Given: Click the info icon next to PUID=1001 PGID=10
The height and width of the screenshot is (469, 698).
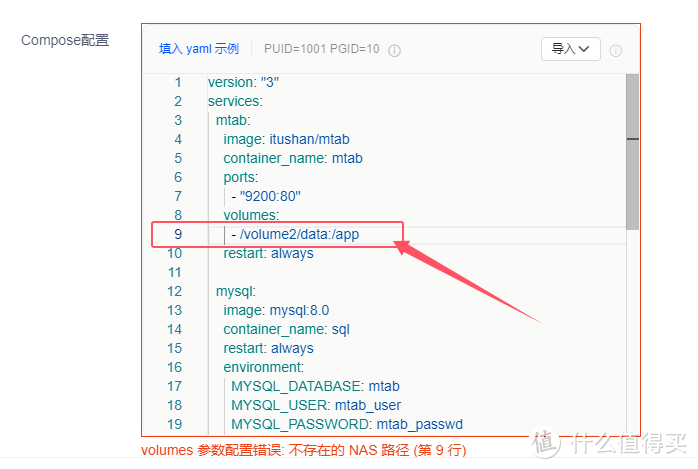Looking at the screenshot, I should coord(394,51).
